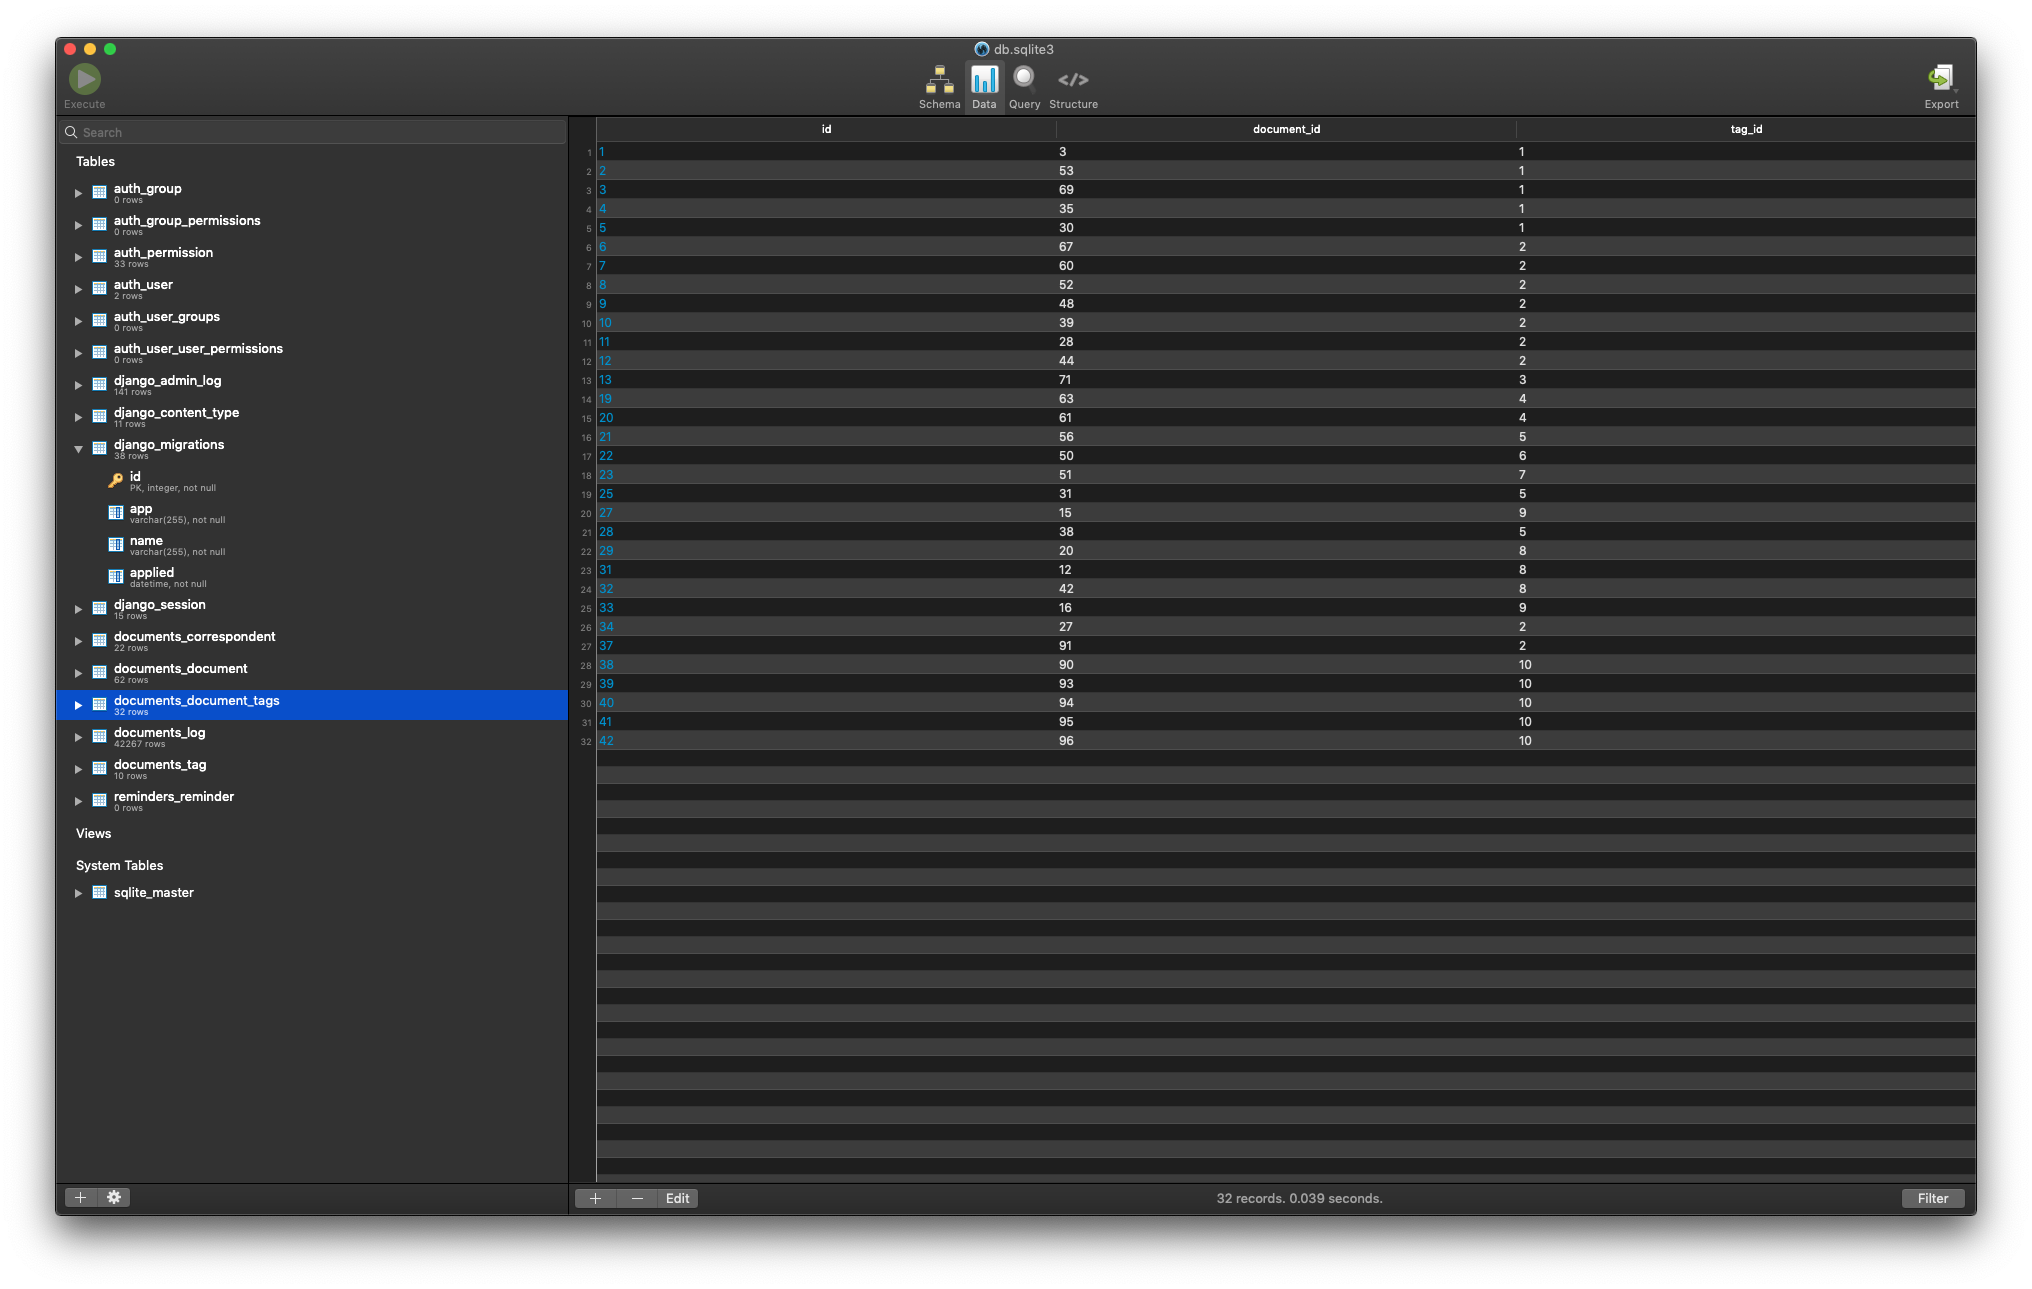Screen dimensions: 2032x1289
Task: Expand the auth_user_user_permissions arrow
Action: point(78,353)
